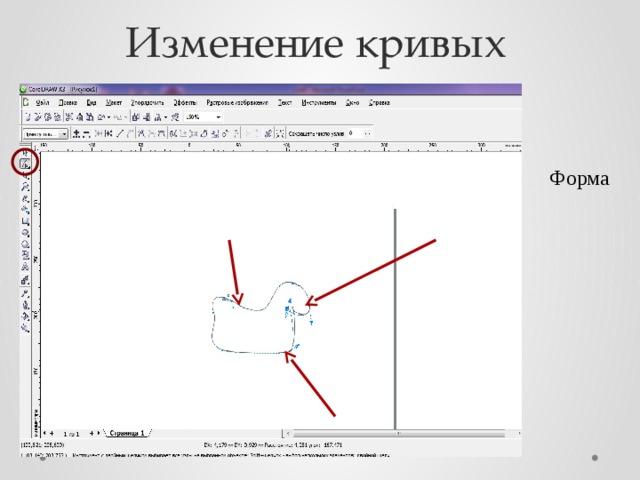Viewport: 640px width, 480px height.
Task: Open the Вид menu
Action: tap(91, 102)
